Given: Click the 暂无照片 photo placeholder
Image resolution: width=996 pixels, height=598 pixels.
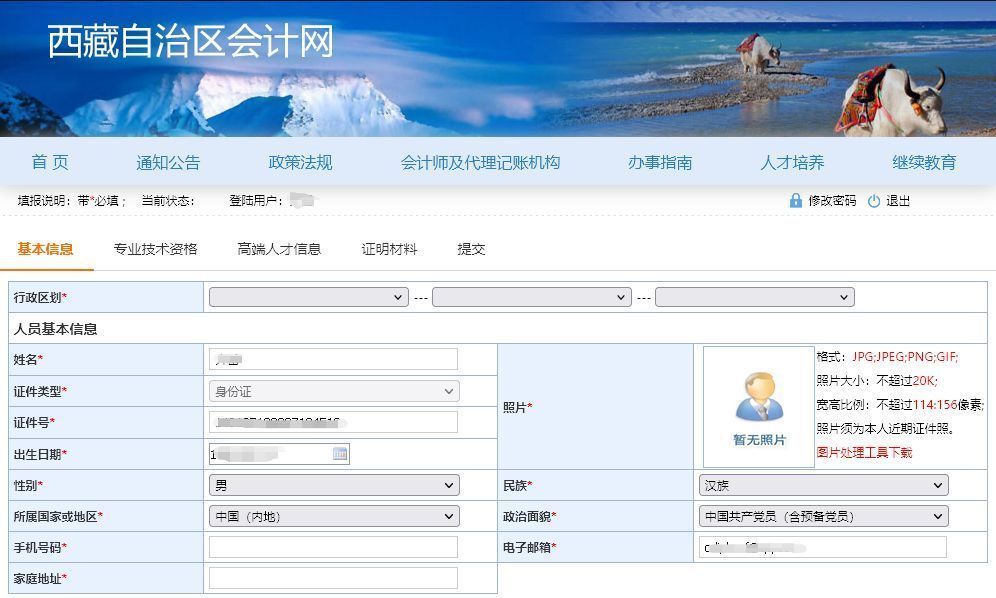Looking at the screenshot, I should (758, 406).
